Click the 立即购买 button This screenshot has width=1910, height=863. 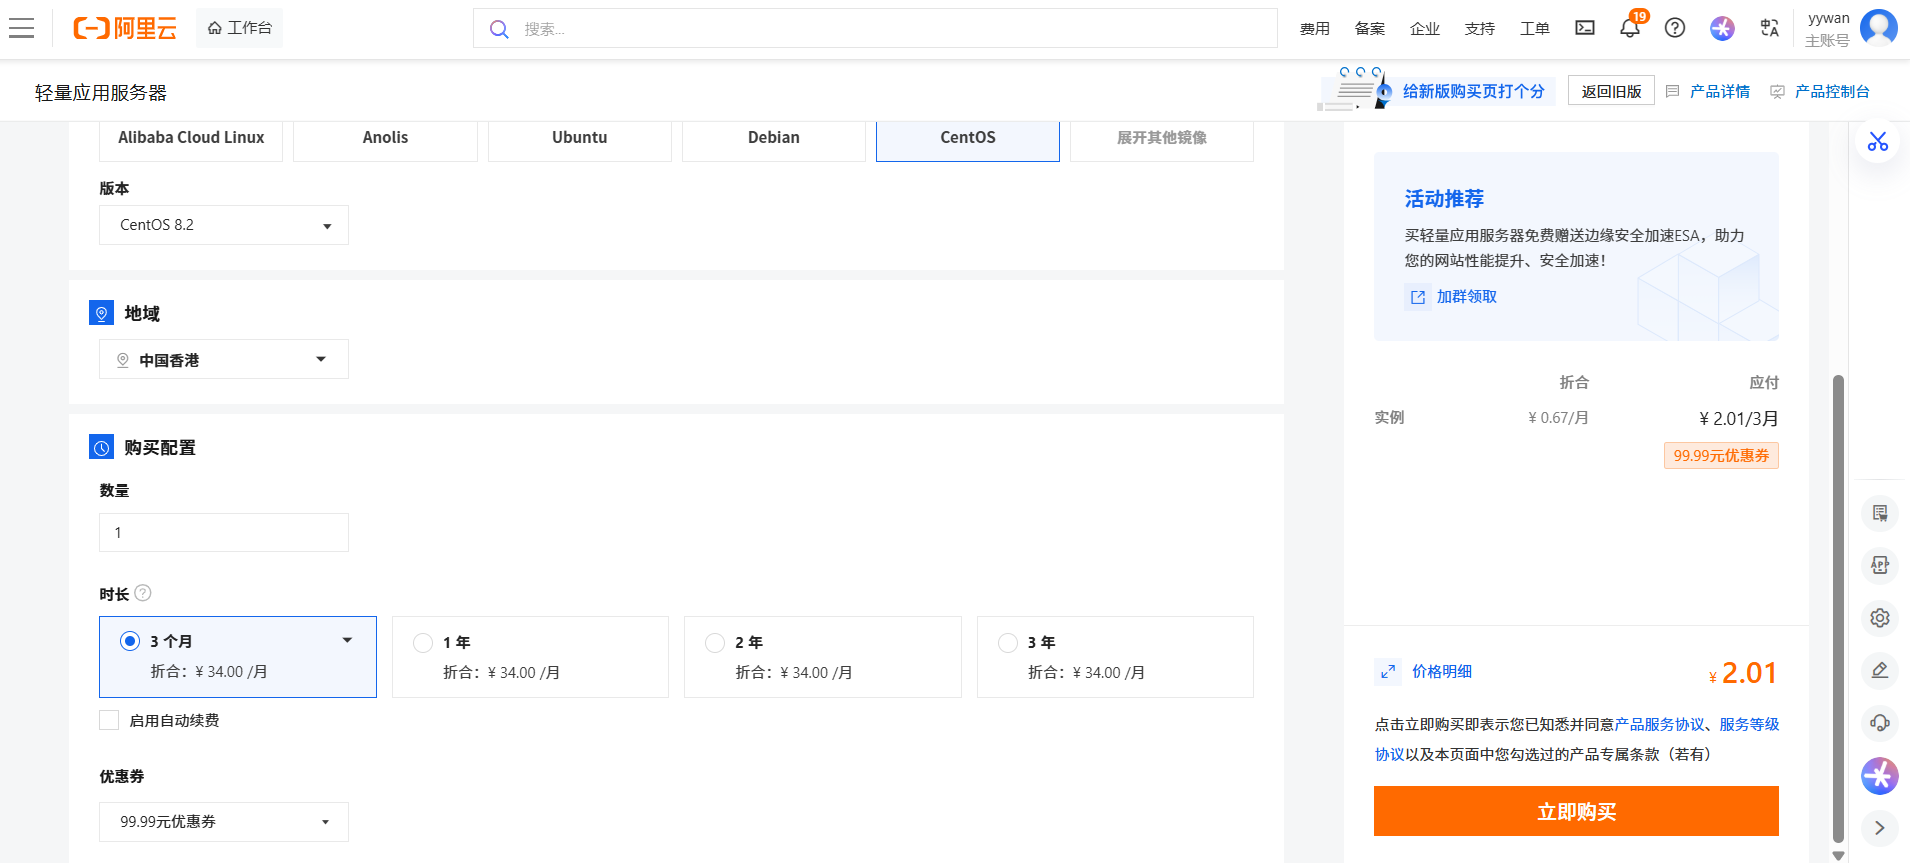point(1575,811)
